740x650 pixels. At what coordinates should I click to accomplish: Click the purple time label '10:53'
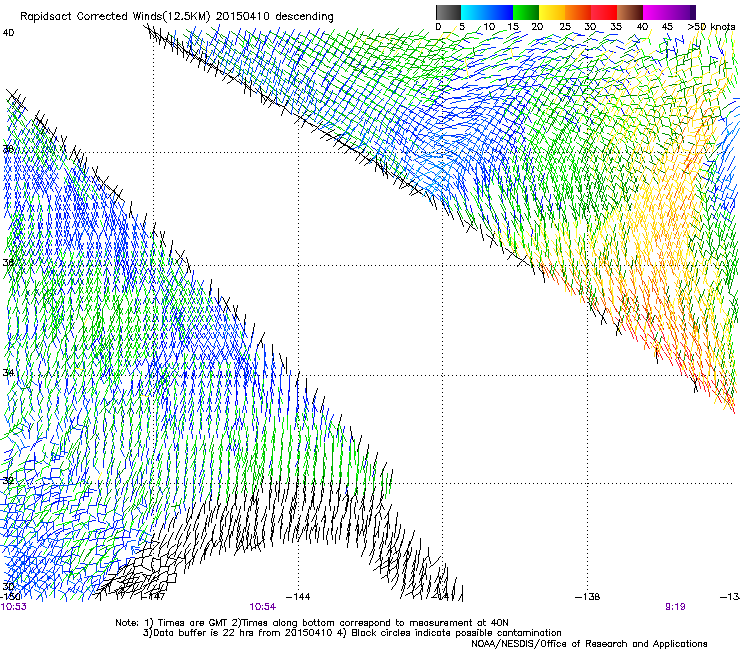pyautogui.click(x=13, y=607)
